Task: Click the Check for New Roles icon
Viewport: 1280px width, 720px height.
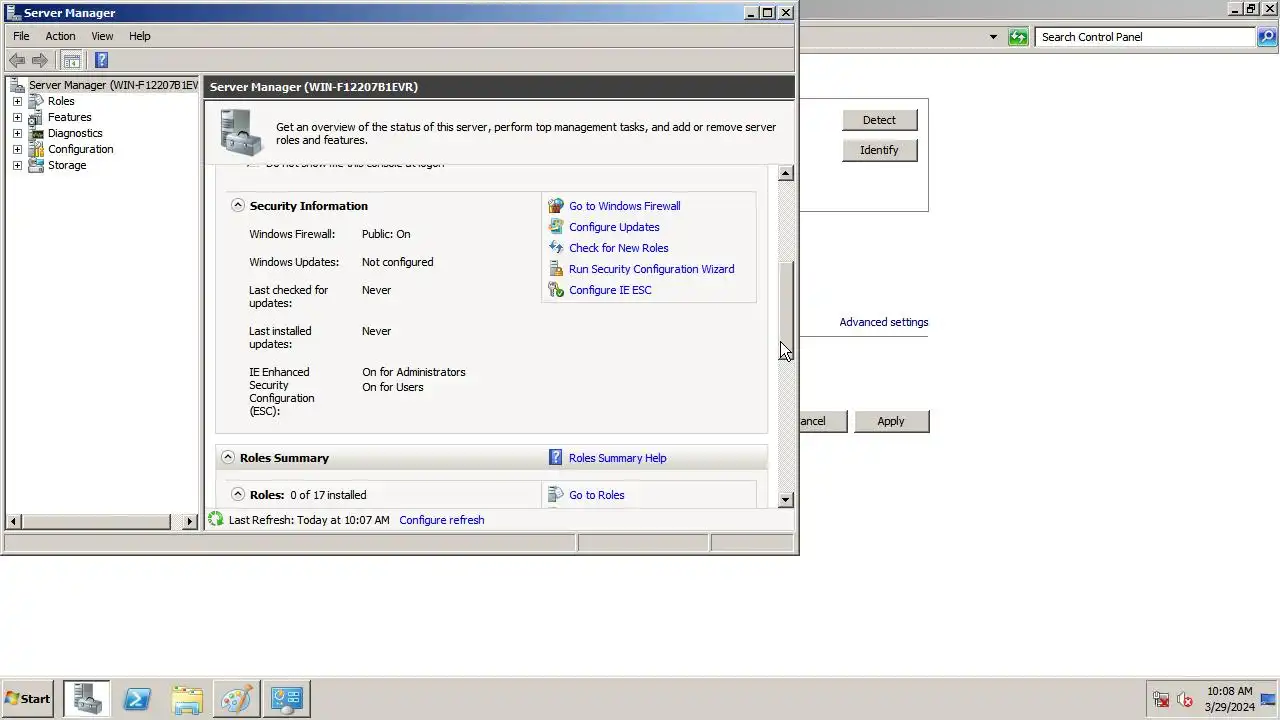Action: (x=556, y=248)
